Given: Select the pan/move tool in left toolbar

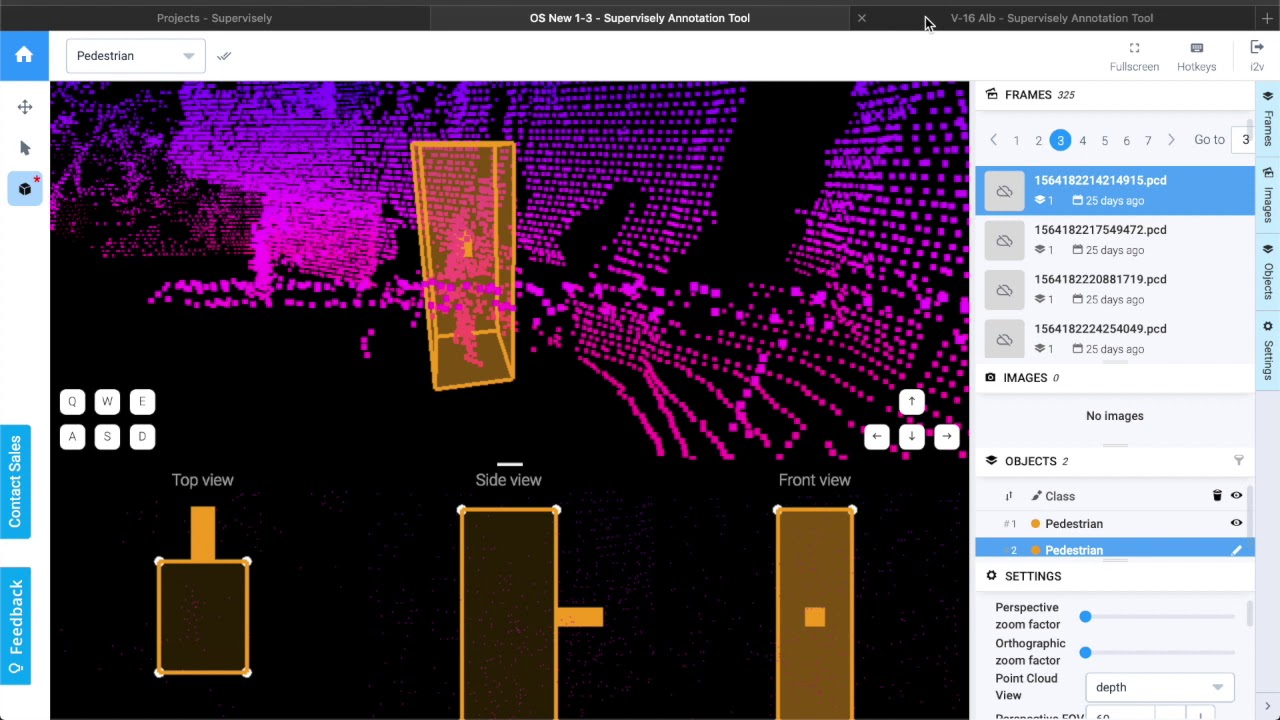Looking at the screenshot, I should point(25,107).
